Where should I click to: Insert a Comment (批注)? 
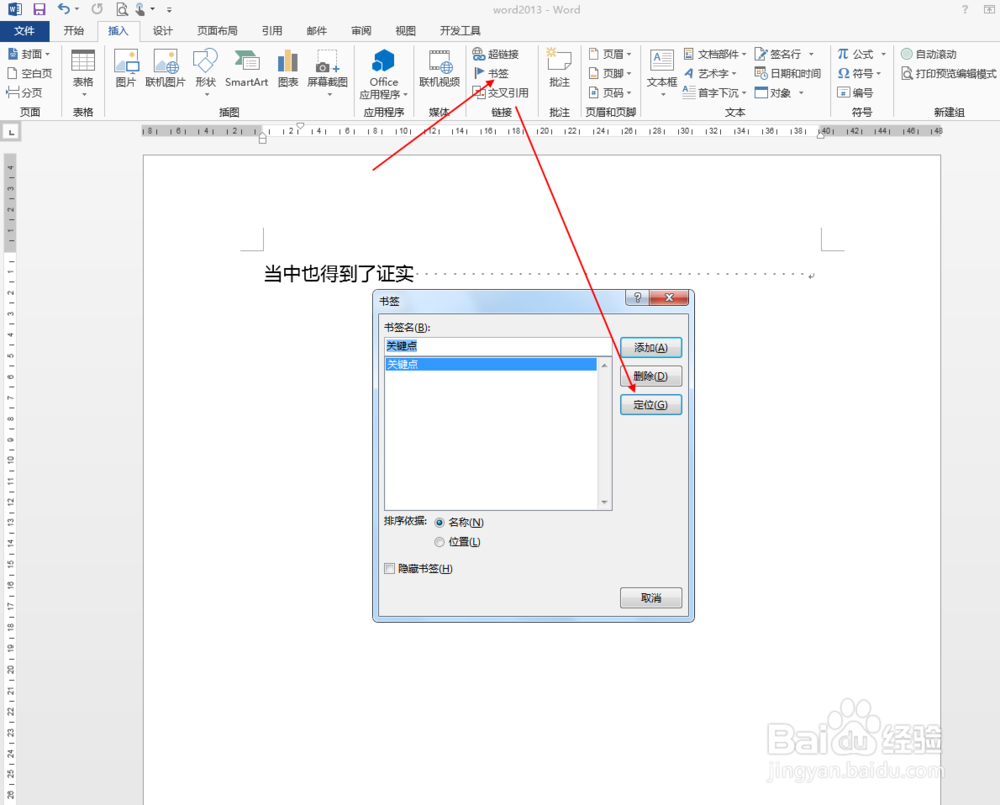point(559,68)
